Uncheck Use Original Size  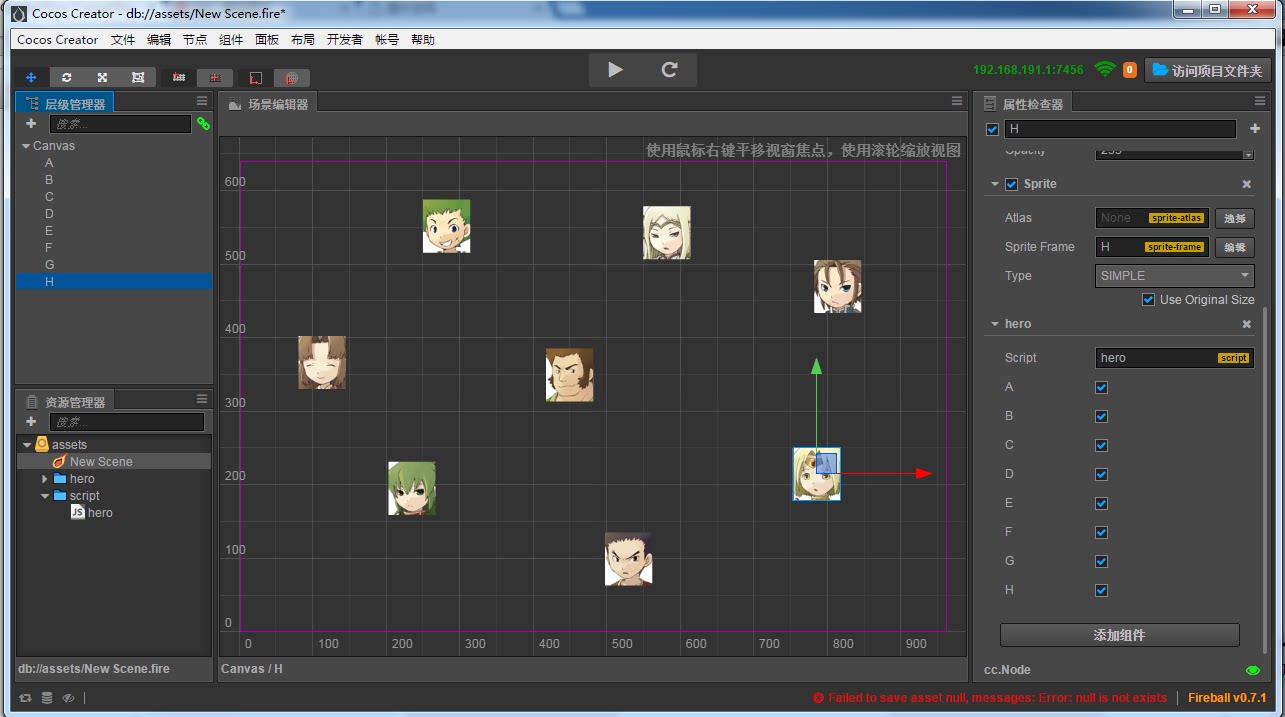tap(1148, 300)
